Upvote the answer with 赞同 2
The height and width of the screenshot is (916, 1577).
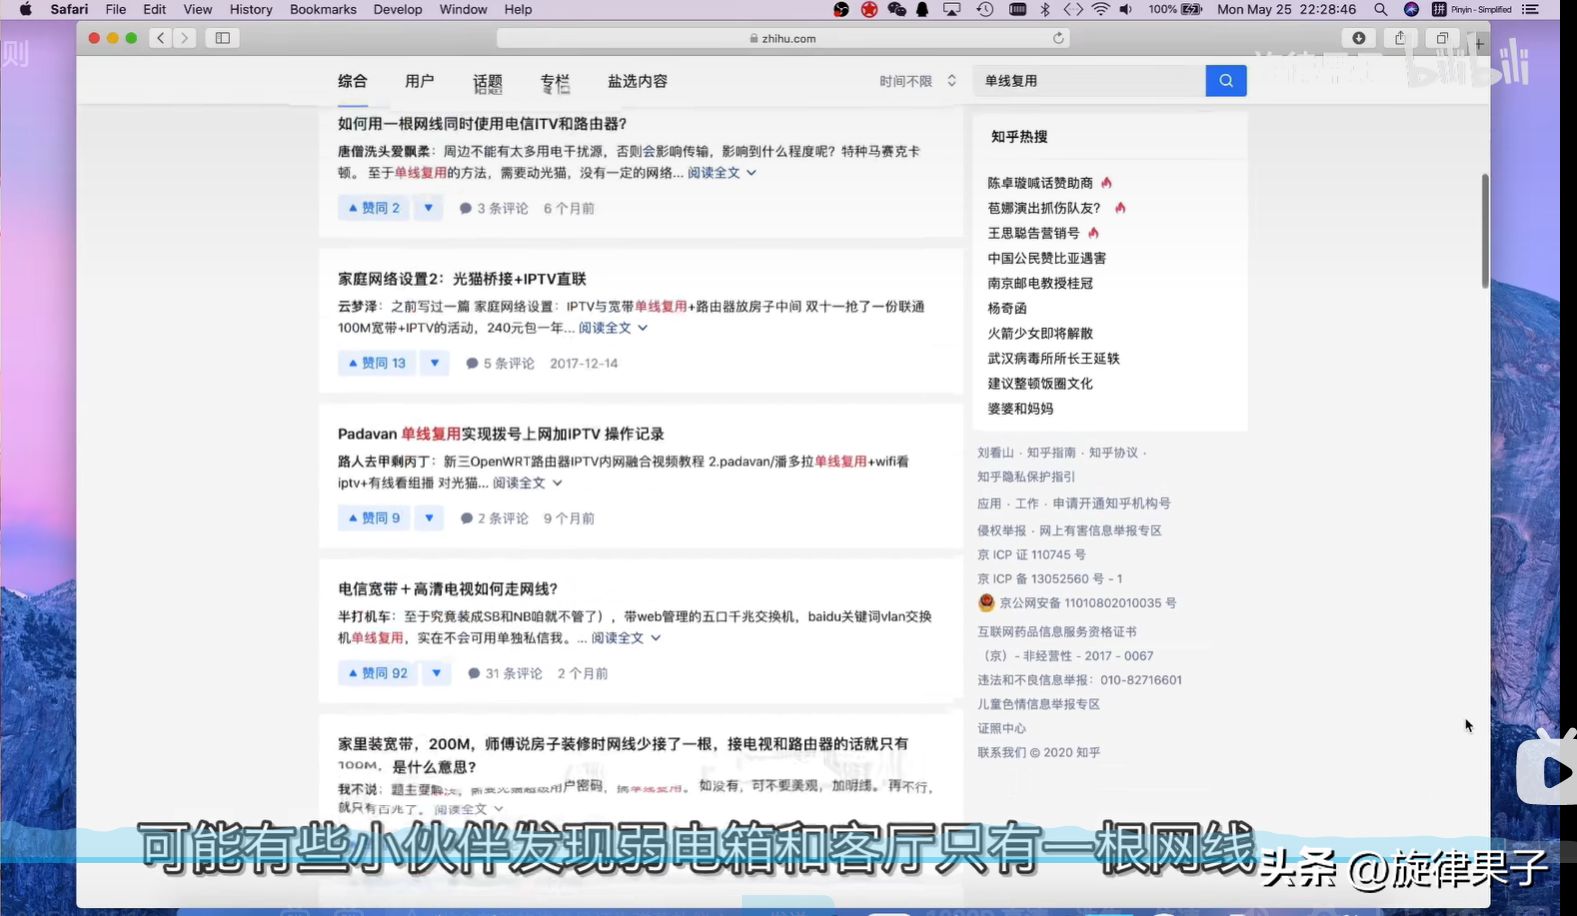pyautogui.click(x=374, y=208)
